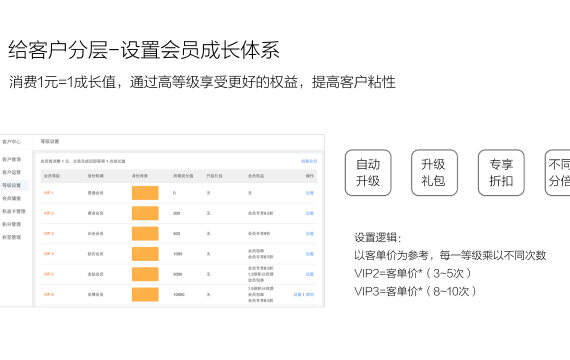Click the 客户中心 header in the sidebar
The height and width of the screenshot is (360, 570).
[11, 142]
